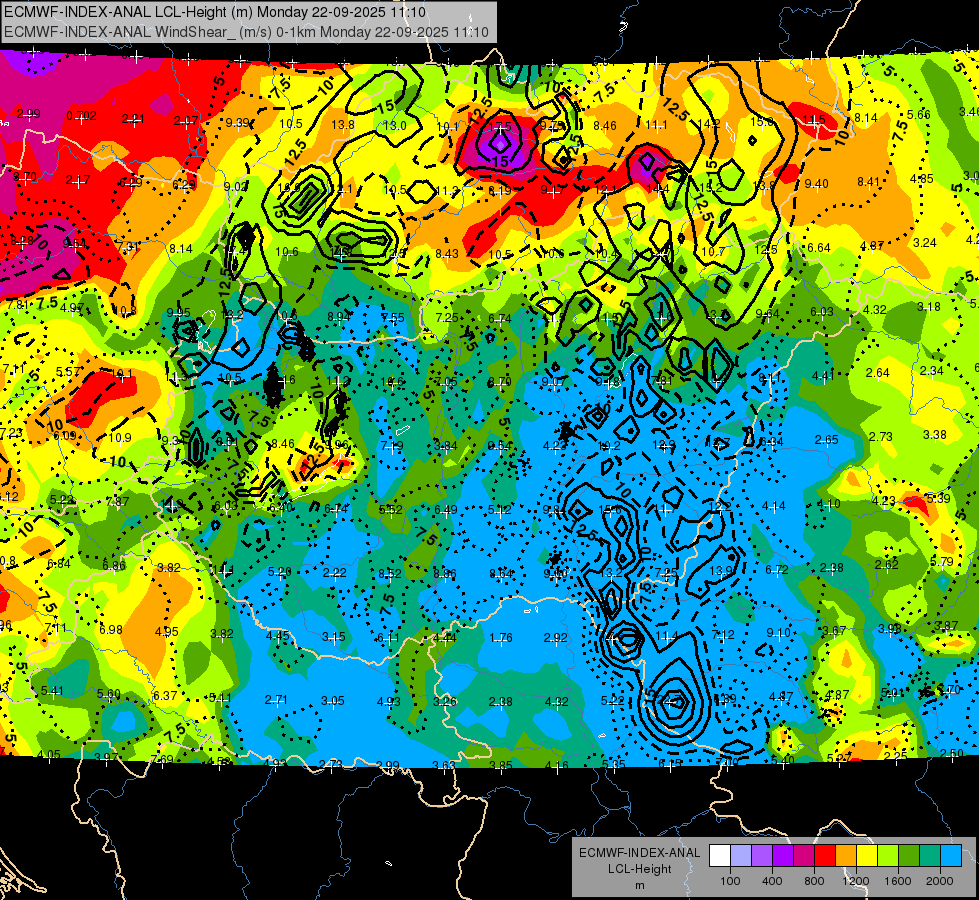Click the white swatch in the LCL-Height legend
This screenshot has width=979, height=900.
coord(720,856)
